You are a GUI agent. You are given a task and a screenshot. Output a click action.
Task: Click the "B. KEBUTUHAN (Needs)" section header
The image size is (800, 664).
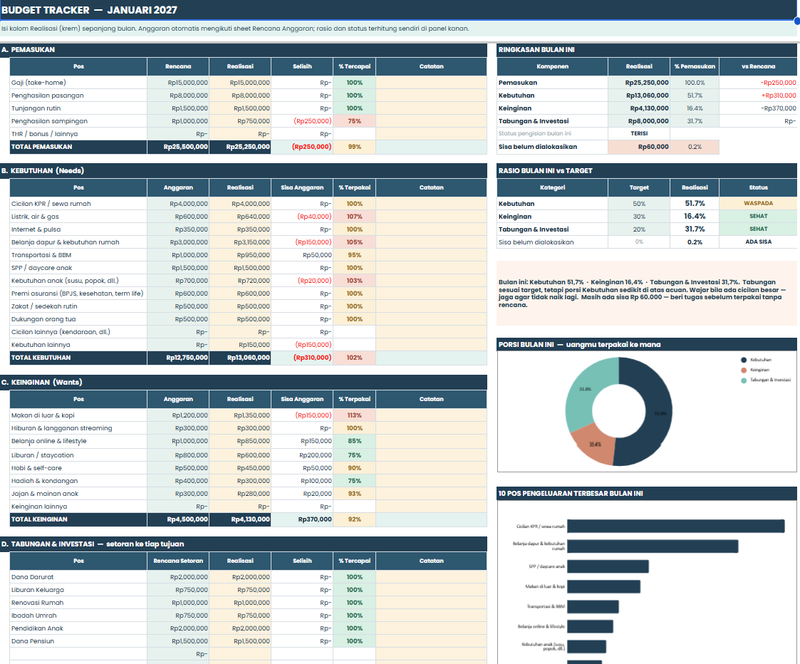tap(243, 170)
